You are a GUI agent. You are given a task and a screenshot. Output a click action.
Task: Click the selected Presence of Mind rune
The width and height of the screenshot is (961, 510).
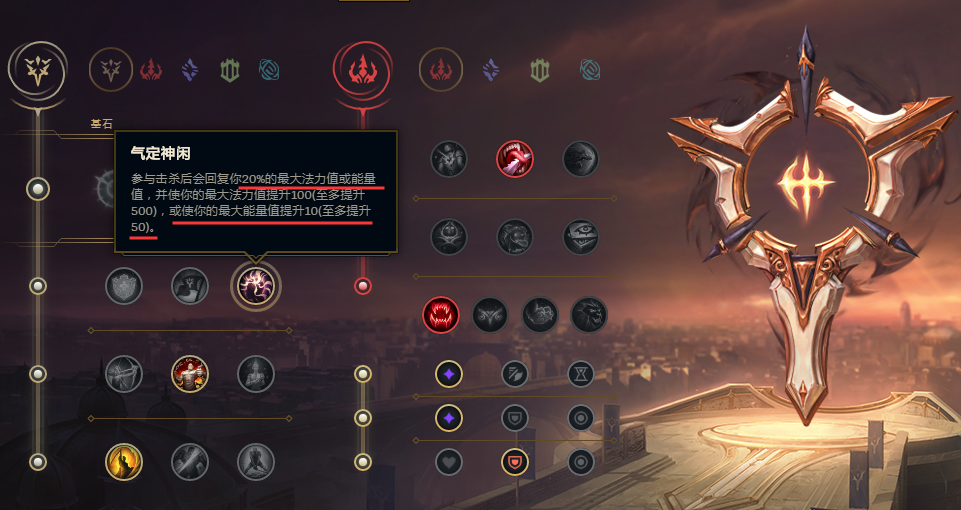(x=256, y=286)
